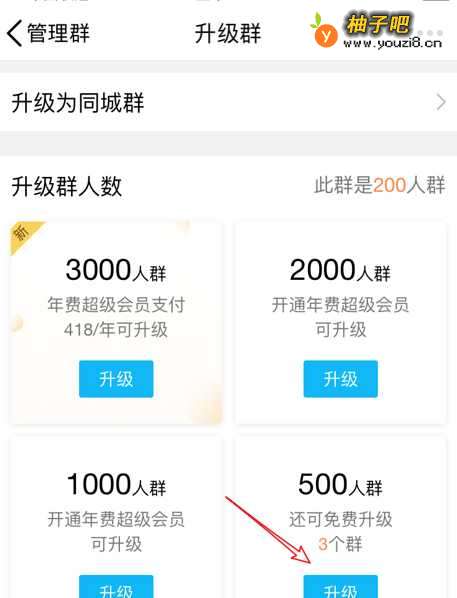This screenshot has width=457, height=598.
Task: Select the 1000人群 card
Action: click(x=116, y=518)
